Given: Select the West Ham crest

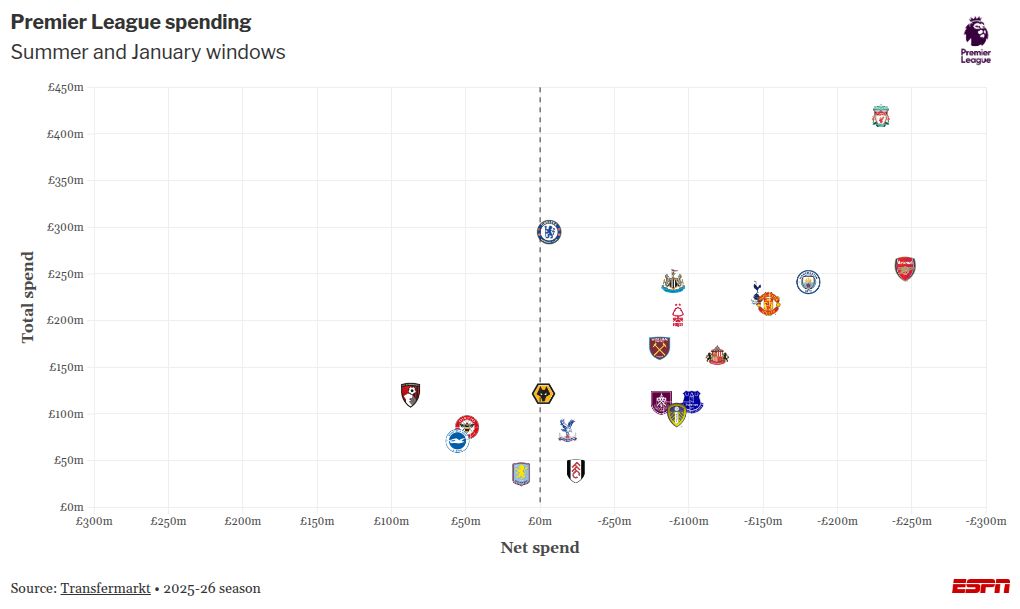Looking at the screenshot, I should pyautogui.click(x=659, y=348).
